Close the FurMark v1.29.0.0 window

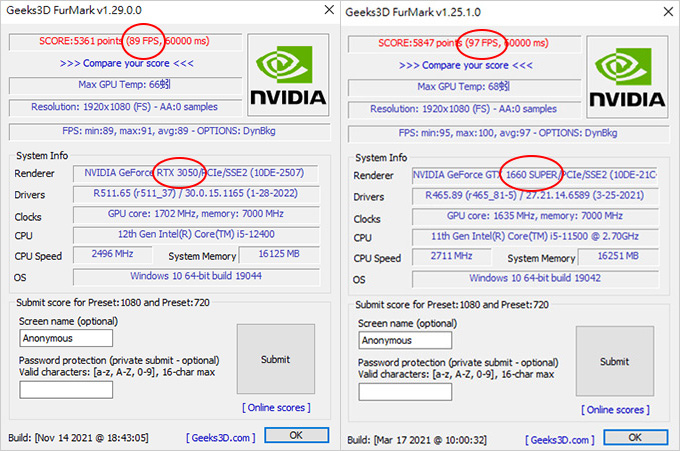(329, 10)
